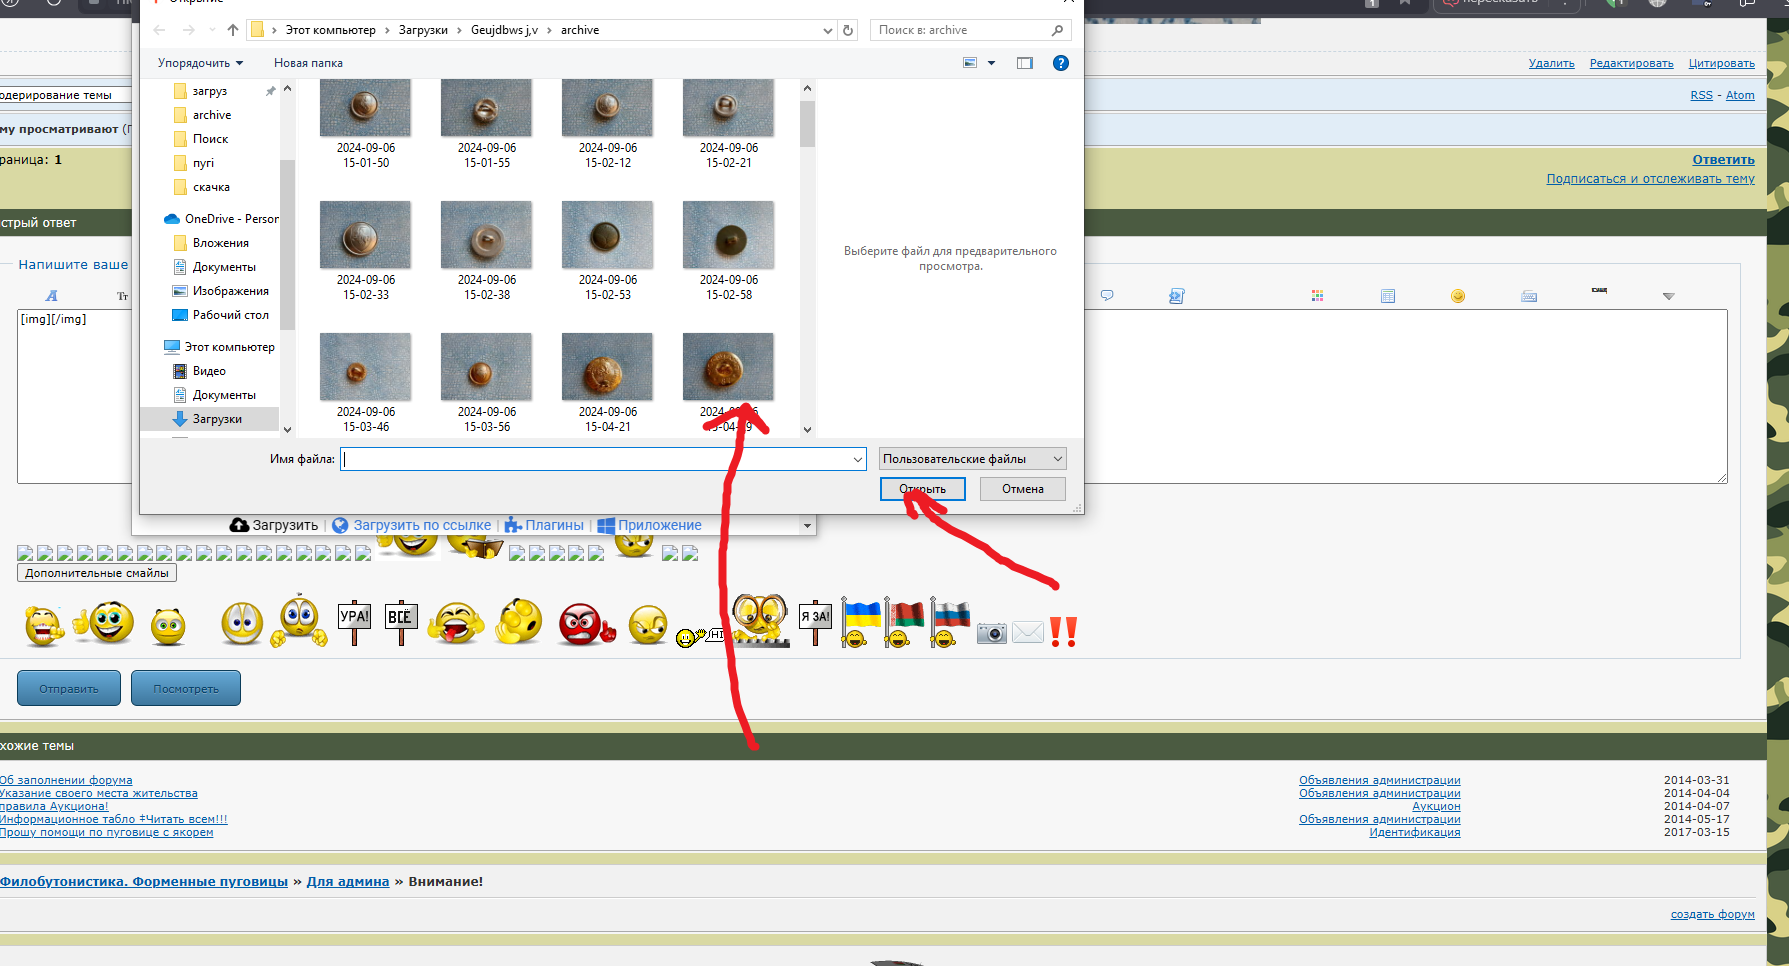This screenshot has height=966, width=1789.
Task: Click the camera icon in smiley row
Action: click(991, 632)
